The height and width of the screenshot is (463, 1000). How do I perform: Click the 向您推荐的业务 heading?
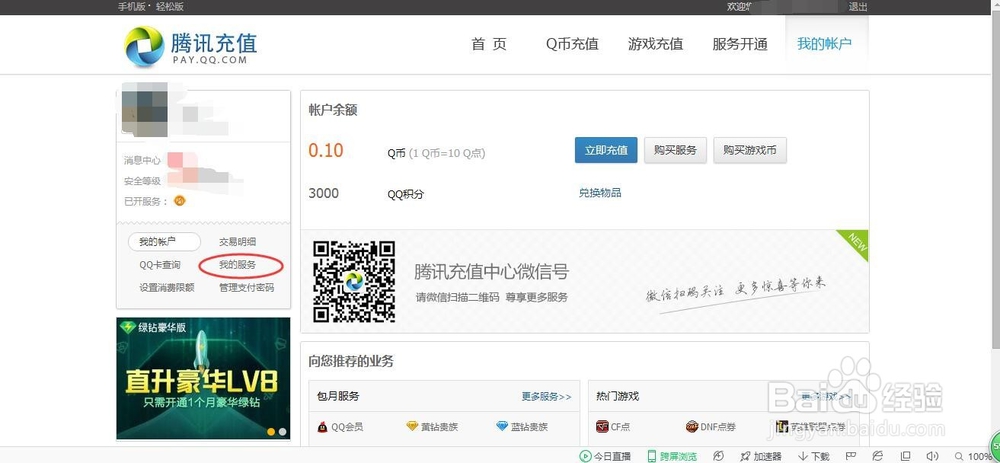[x=351, y=362]
